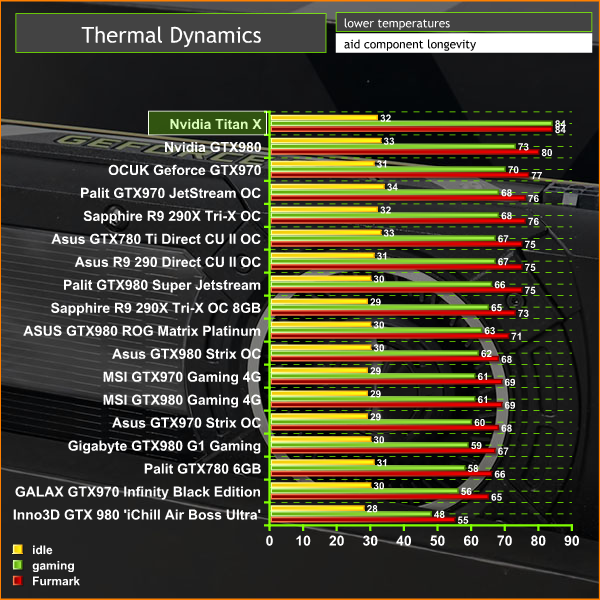
Task: Click the red Furmark legend swatch
Action: 18,581
